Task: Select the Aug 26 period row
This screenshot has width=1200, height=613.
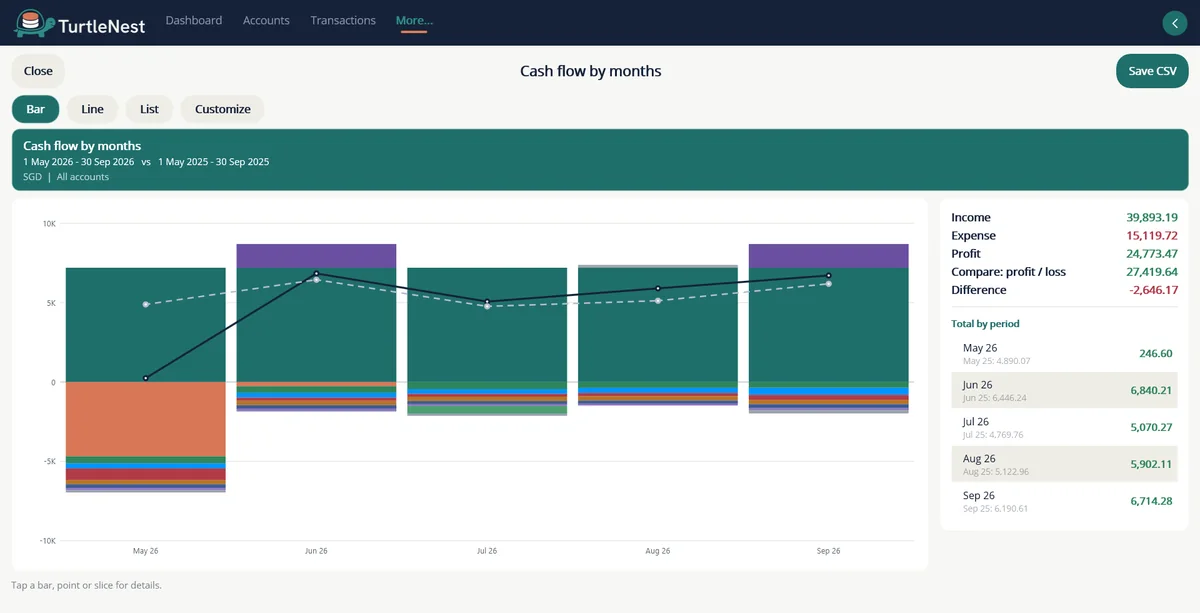Action: click(1064, 464)
